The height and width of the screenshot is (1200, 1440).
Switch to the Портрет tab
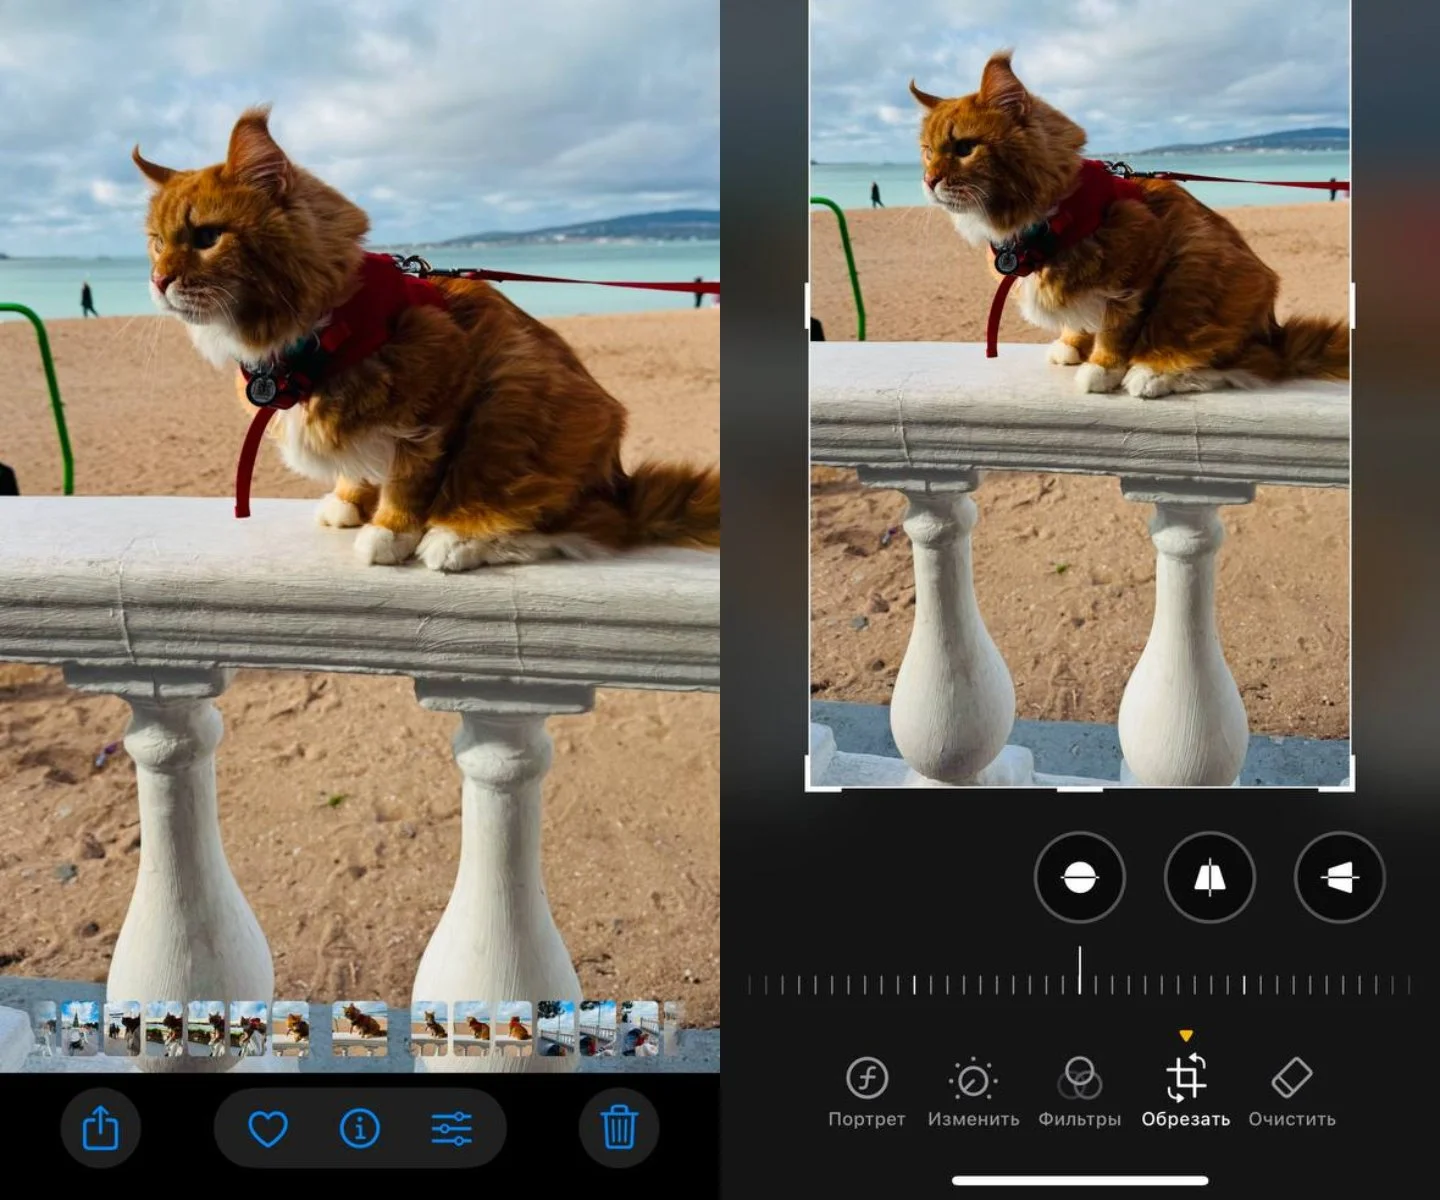coord(867,1092)
